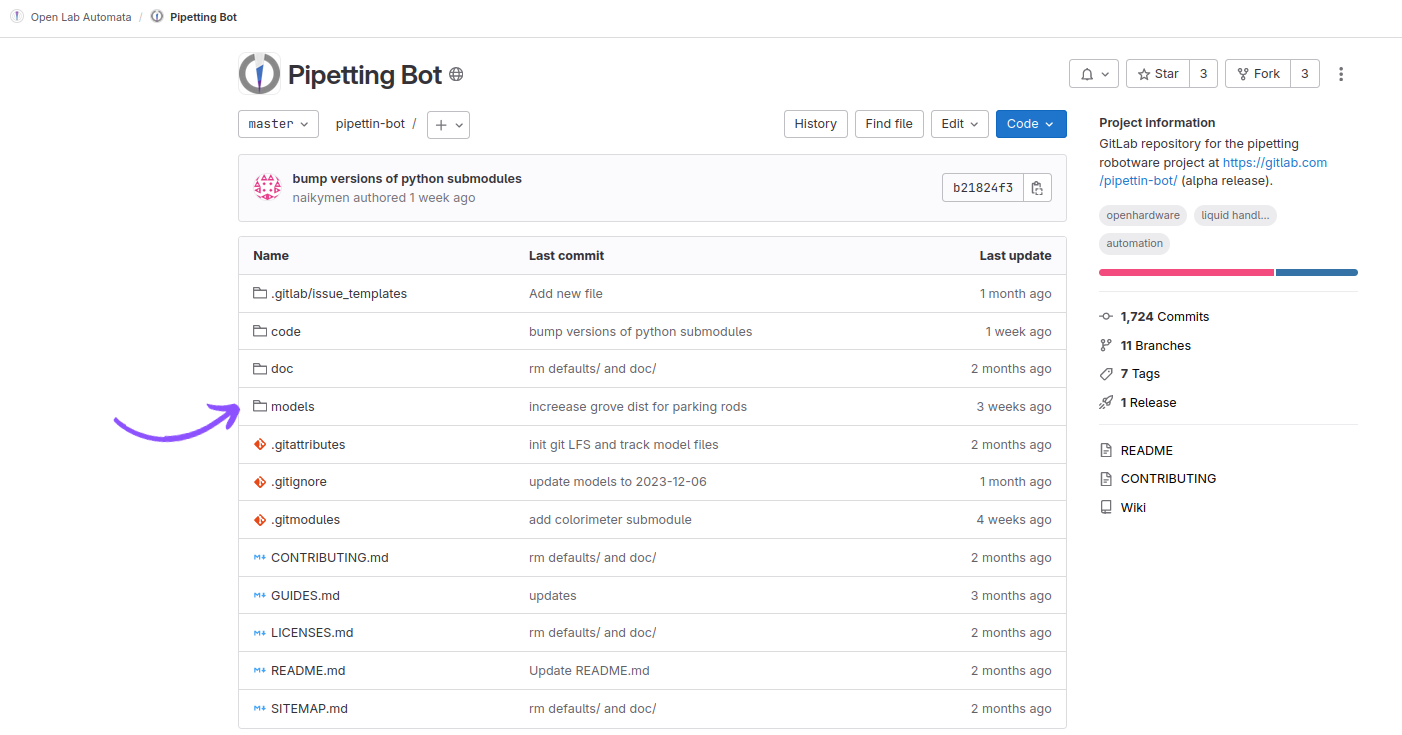The image size is (1402, 735).
Task: Open the Wiki sidebar link
Action: pyautogui.click(x=1133, y=507)
